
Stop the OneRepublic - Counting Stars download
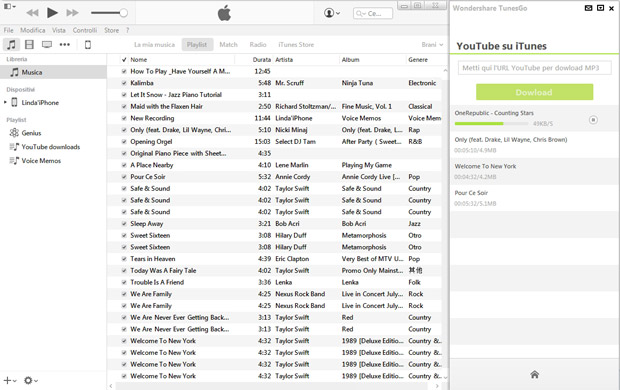coord(593,119)
